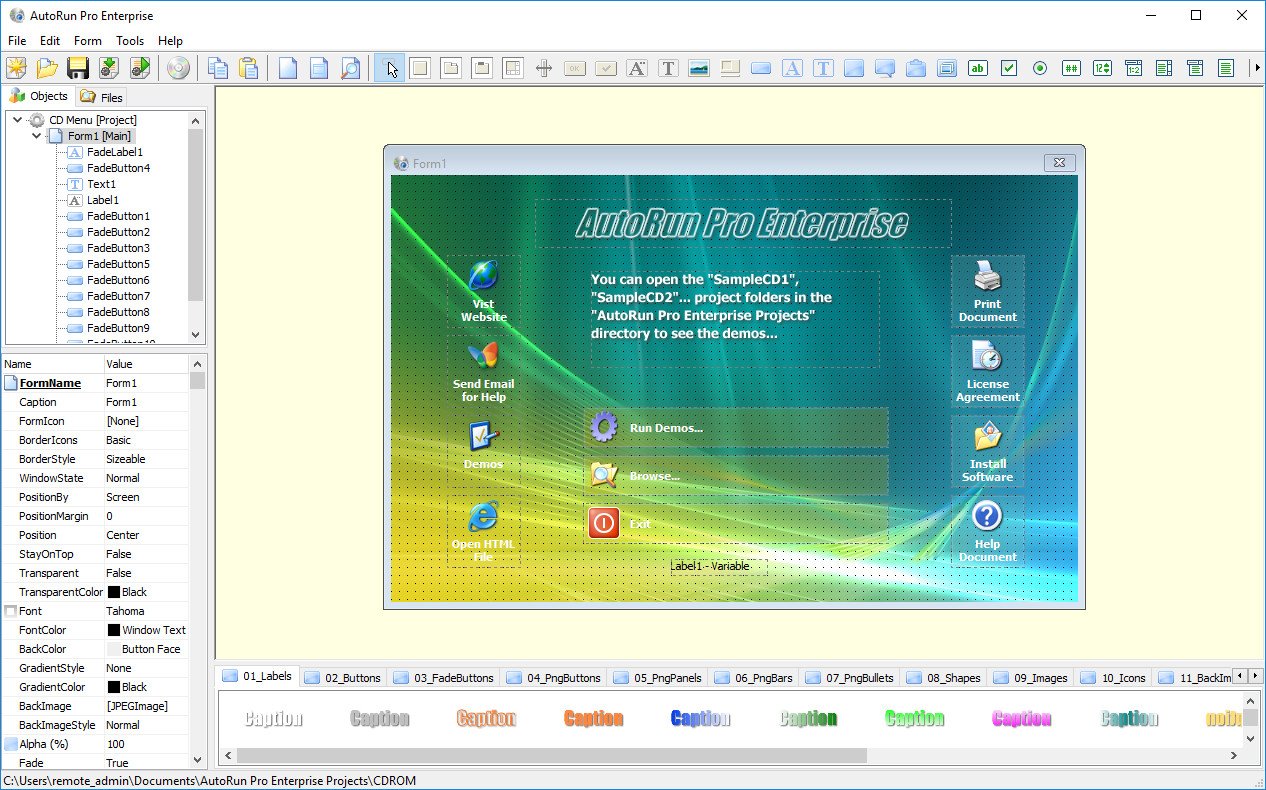This screenshot has height=790, width=1266.
Task: Collapse the CD Menu [Project] tree node
Action: coord(17,120)
